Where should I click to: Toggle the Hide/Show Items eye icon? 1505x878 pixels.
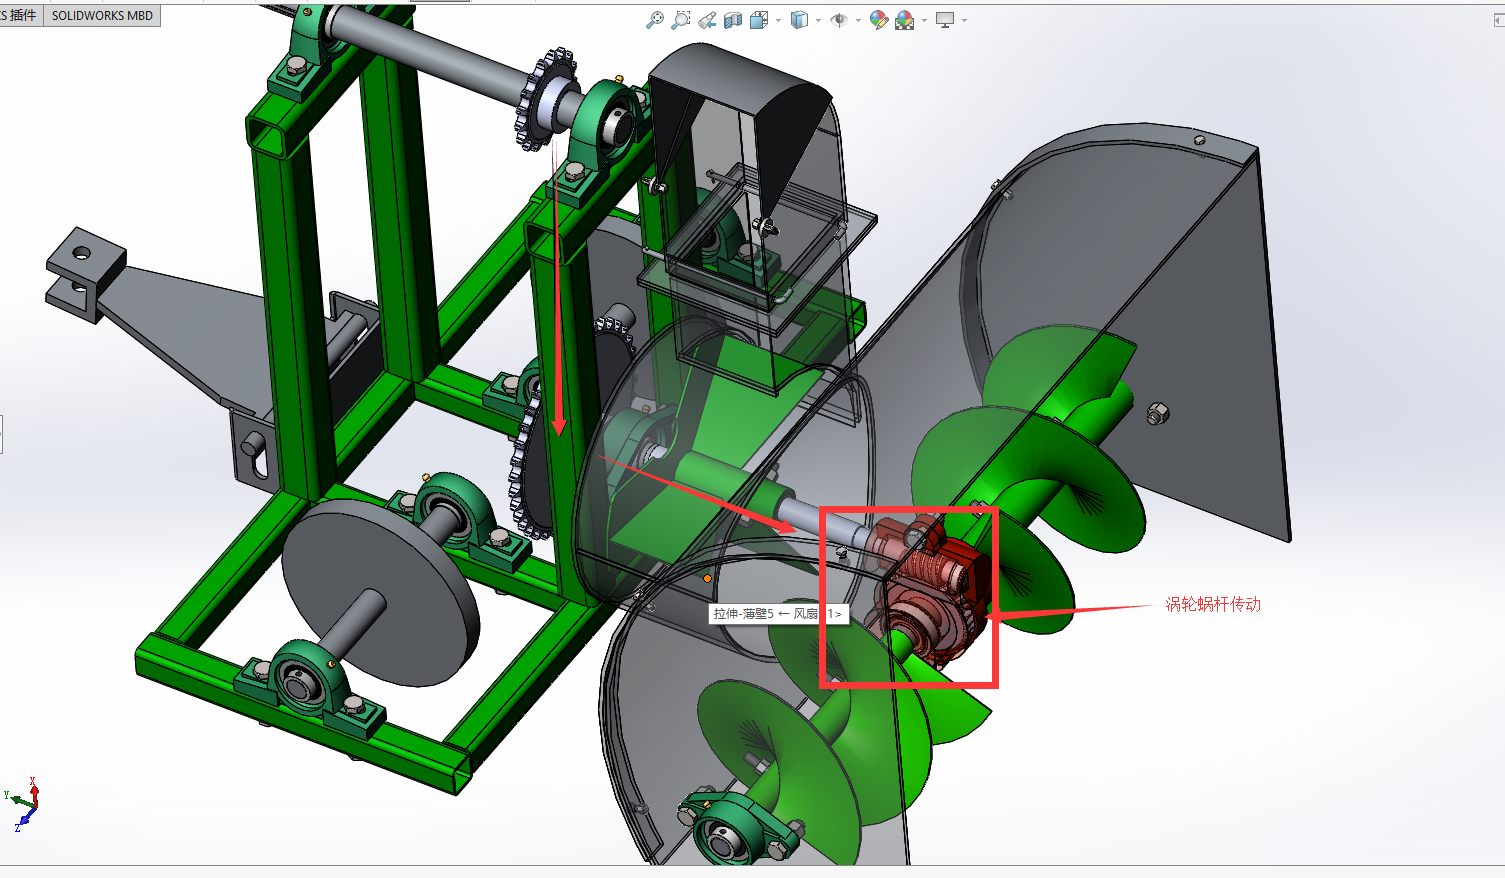[x=839, y=20]
